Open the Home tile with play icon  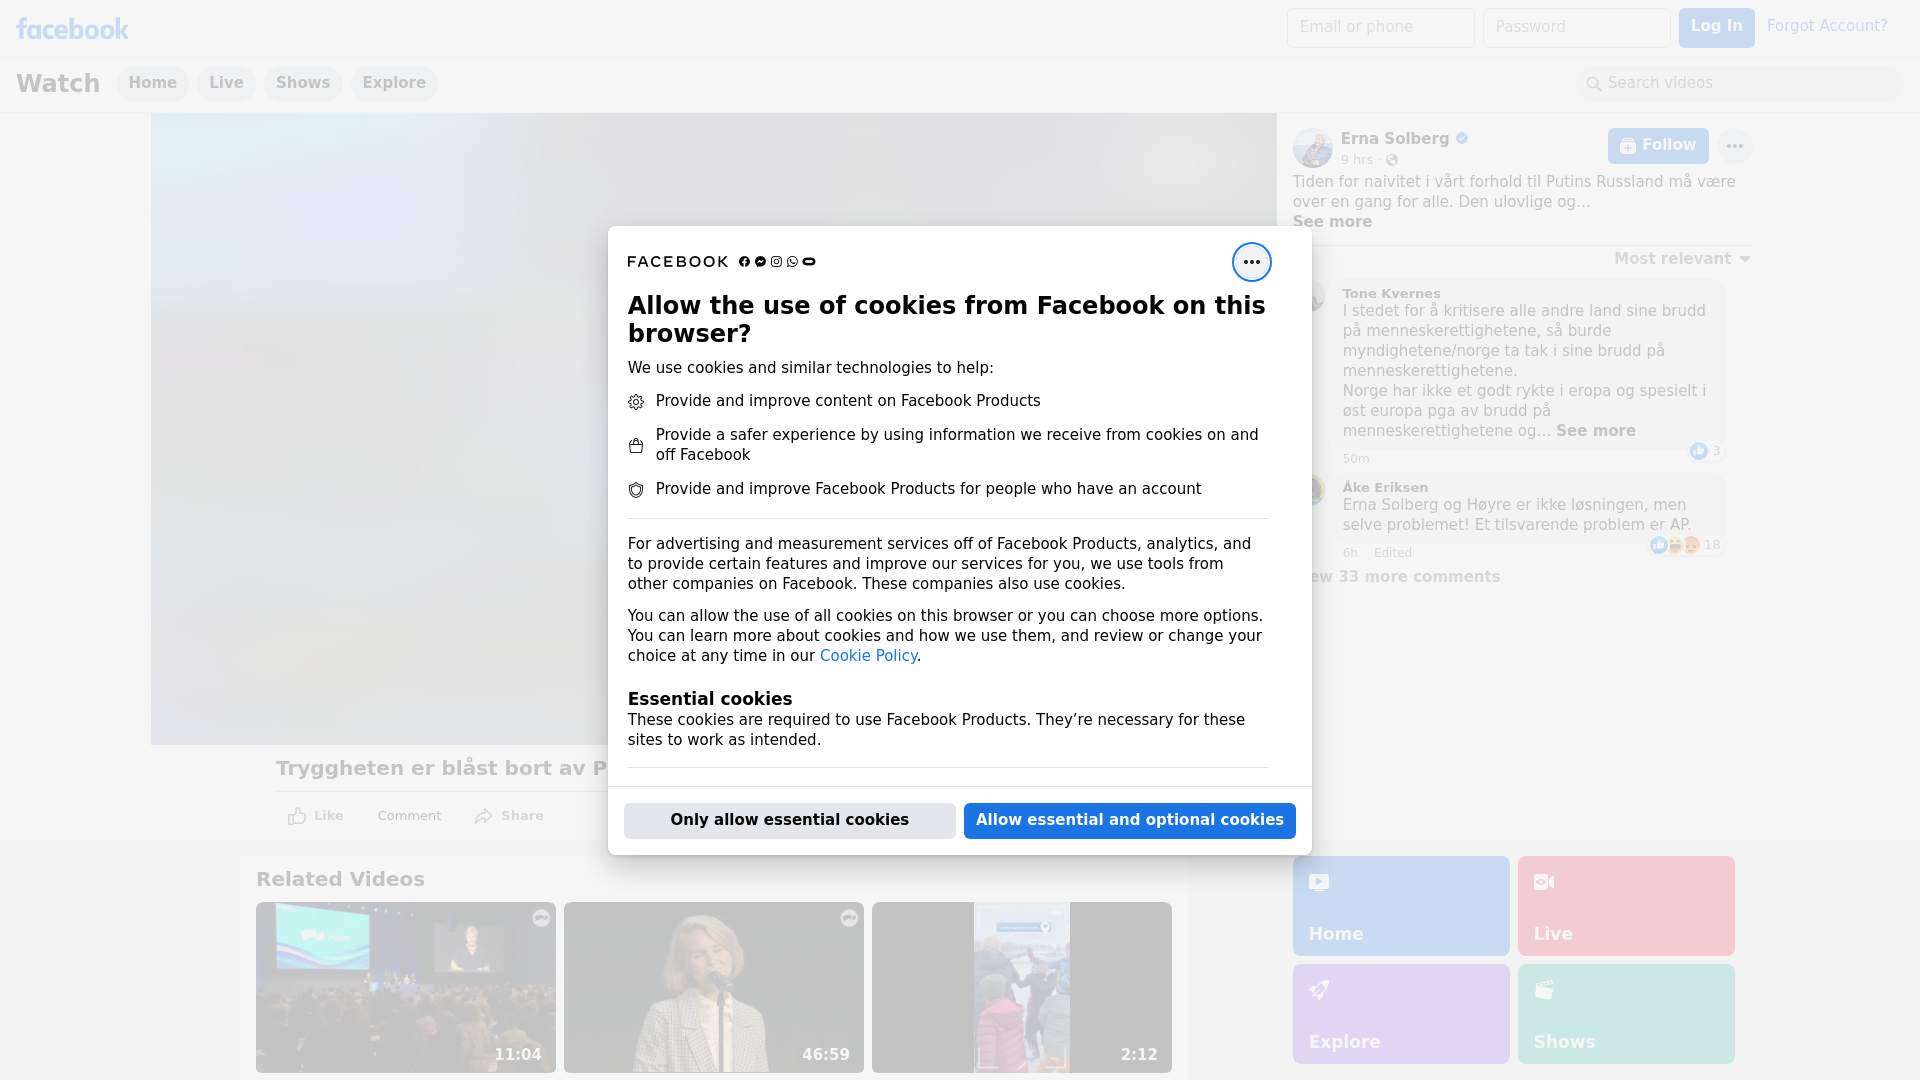(1401, 906)
